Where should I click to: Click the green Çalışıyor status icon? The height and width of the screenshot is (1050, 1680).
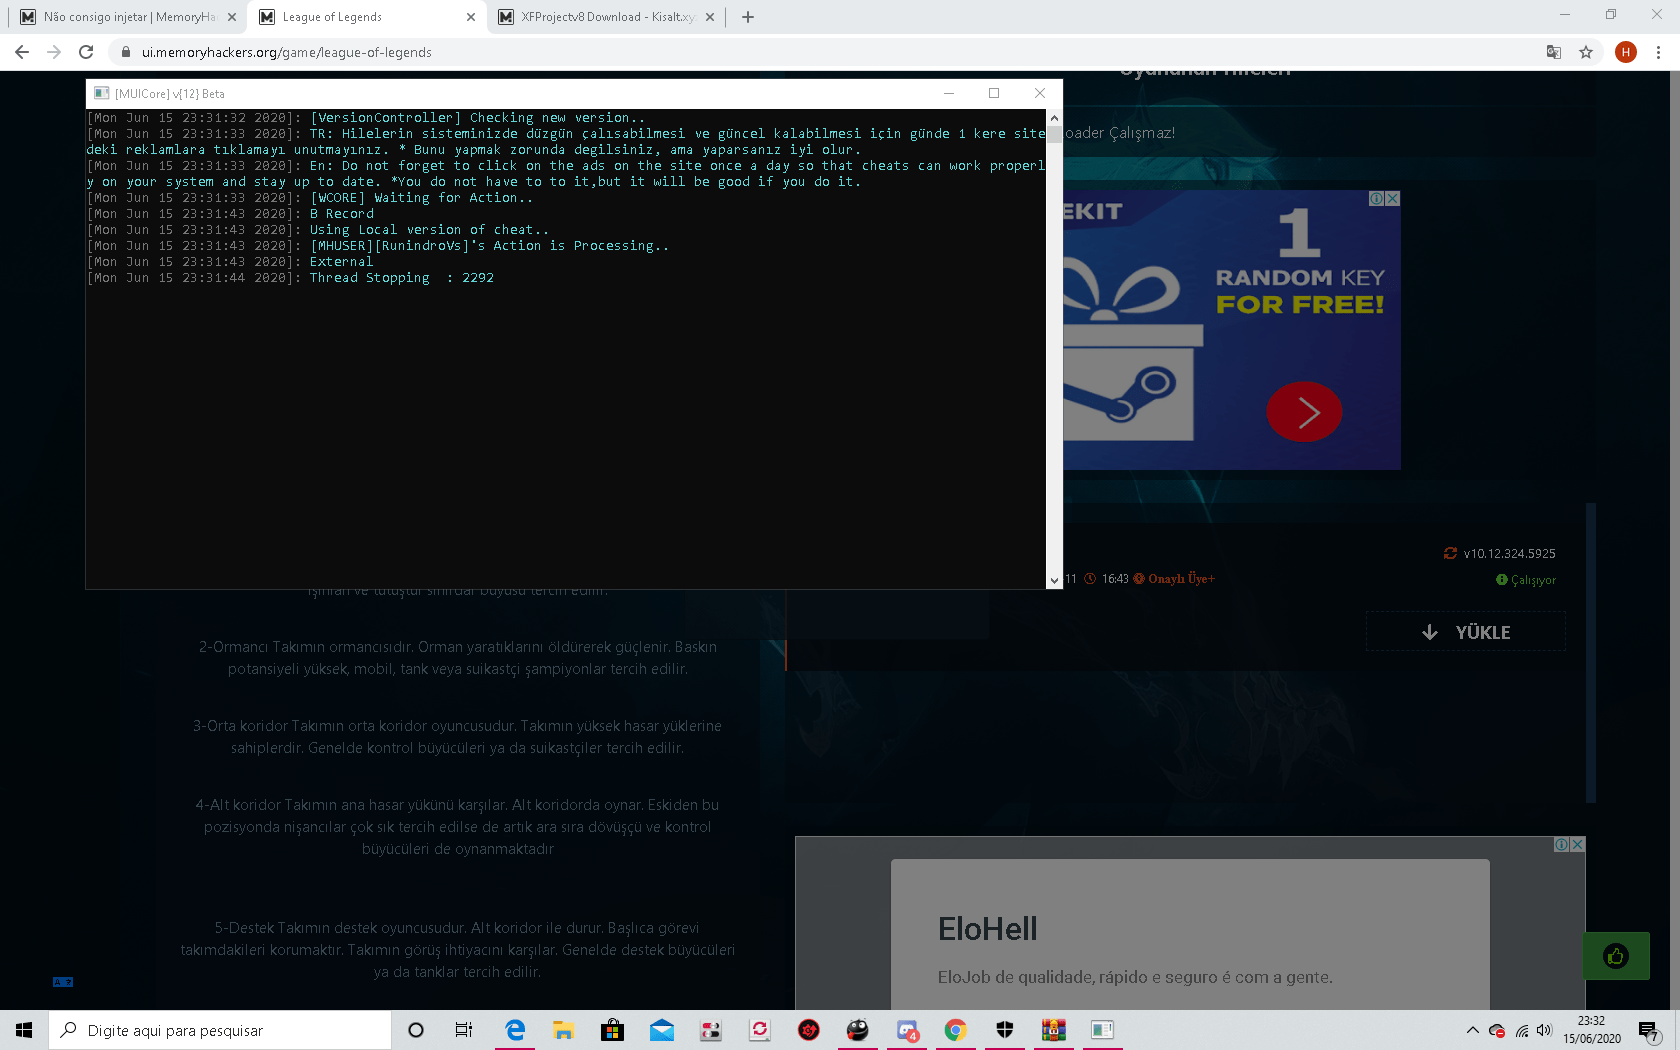click(1501, 580)
